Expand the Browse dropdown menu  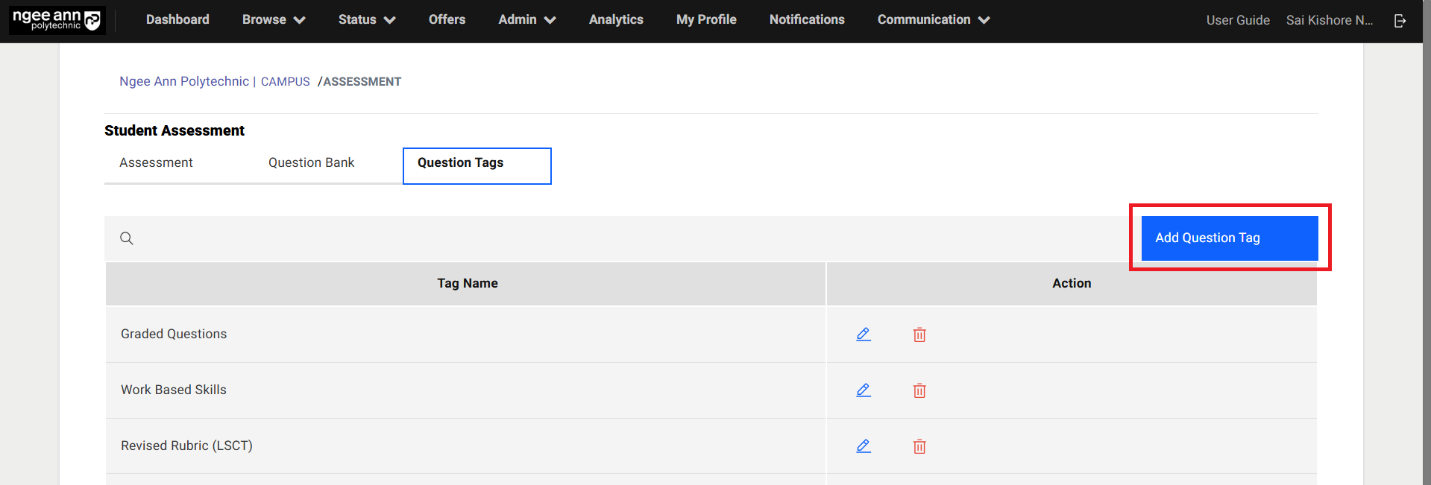[273, 20]
